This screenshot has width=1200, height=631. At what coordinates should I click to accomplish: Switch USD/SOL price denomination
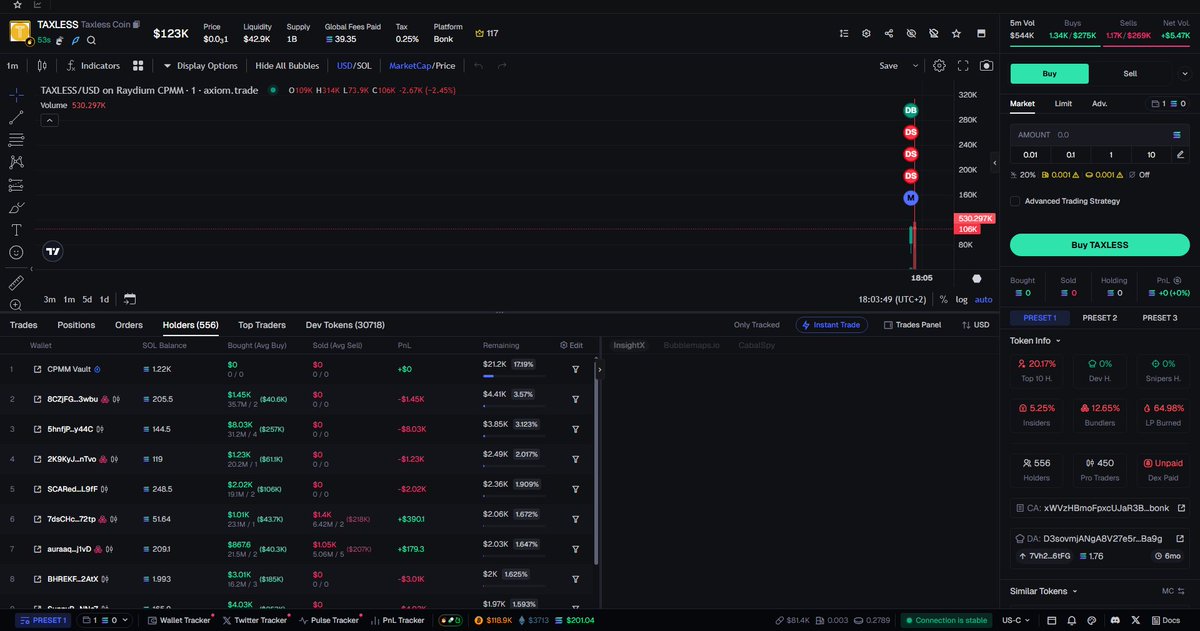click(354, 66)
